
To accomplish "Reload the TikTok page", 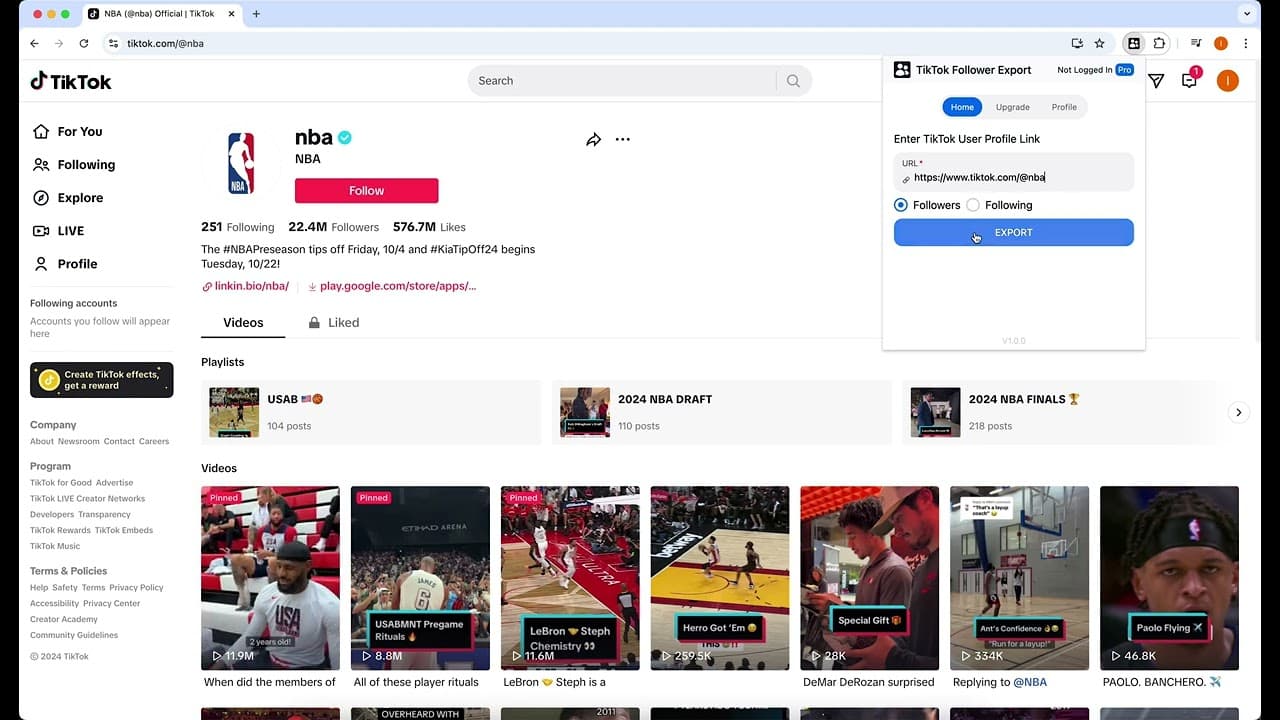I will 84,44.
